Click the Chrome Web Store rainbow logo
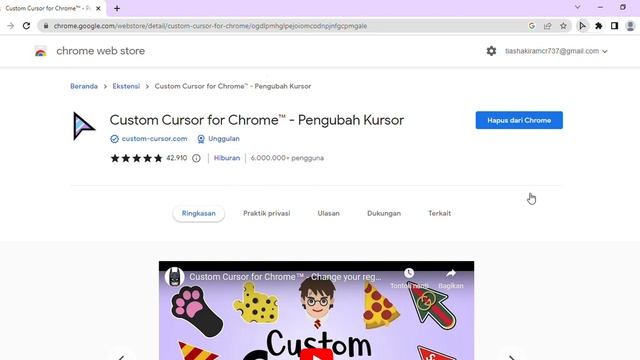The width and height of the screenshot is (640, 360). coord(40,51)
